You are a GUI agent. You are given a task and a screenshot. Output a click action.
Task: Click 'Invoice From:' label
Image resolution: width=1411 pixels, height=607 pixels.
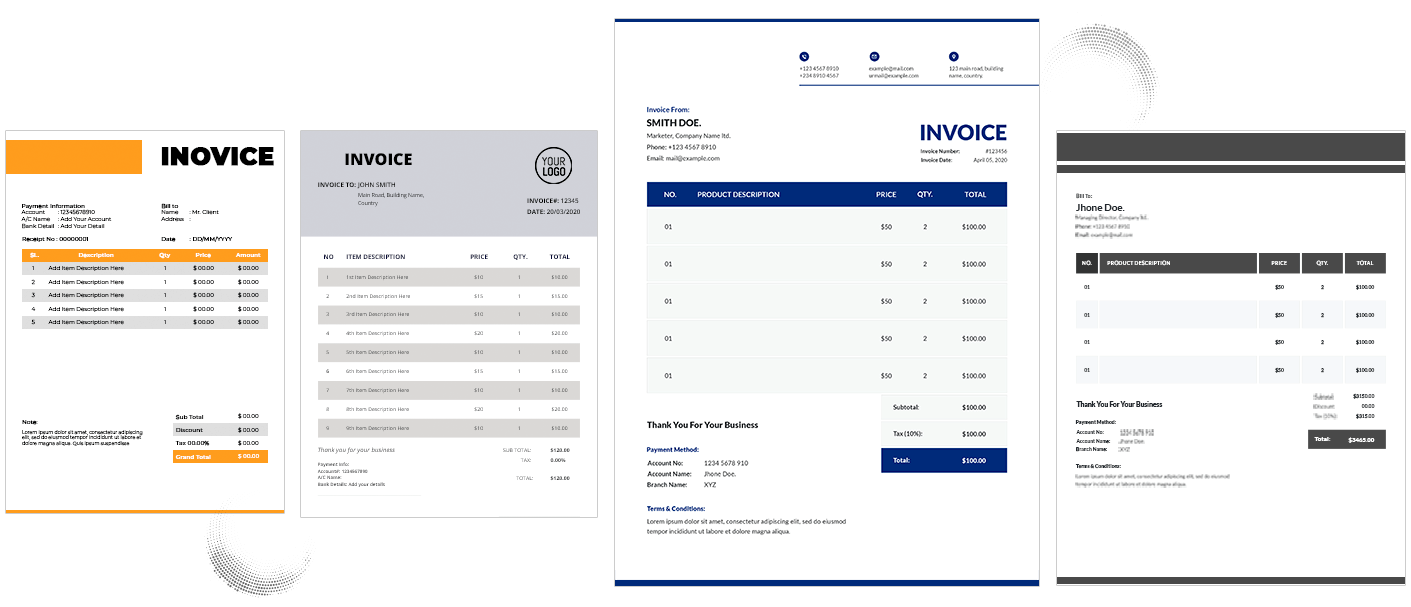(x=668, y=110)
